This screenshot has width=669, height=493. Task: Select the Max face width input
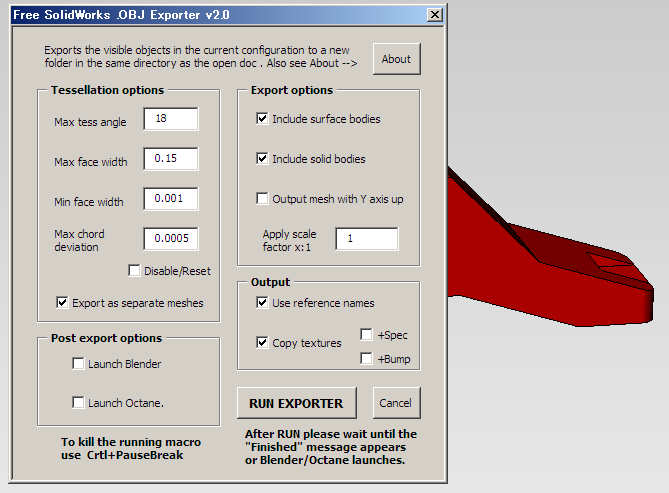pos(171,159)
